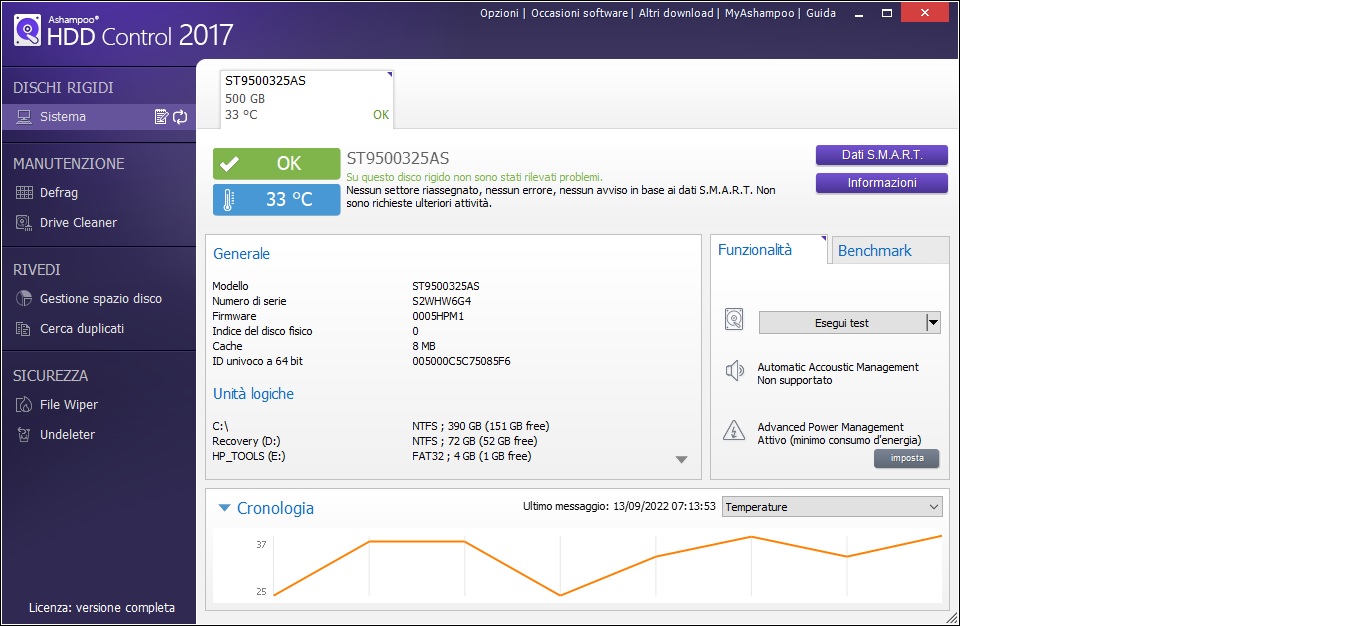Open the report icon beside Sistema
The width and height of the screenshot is (1366, 626).
coord(161,117)
